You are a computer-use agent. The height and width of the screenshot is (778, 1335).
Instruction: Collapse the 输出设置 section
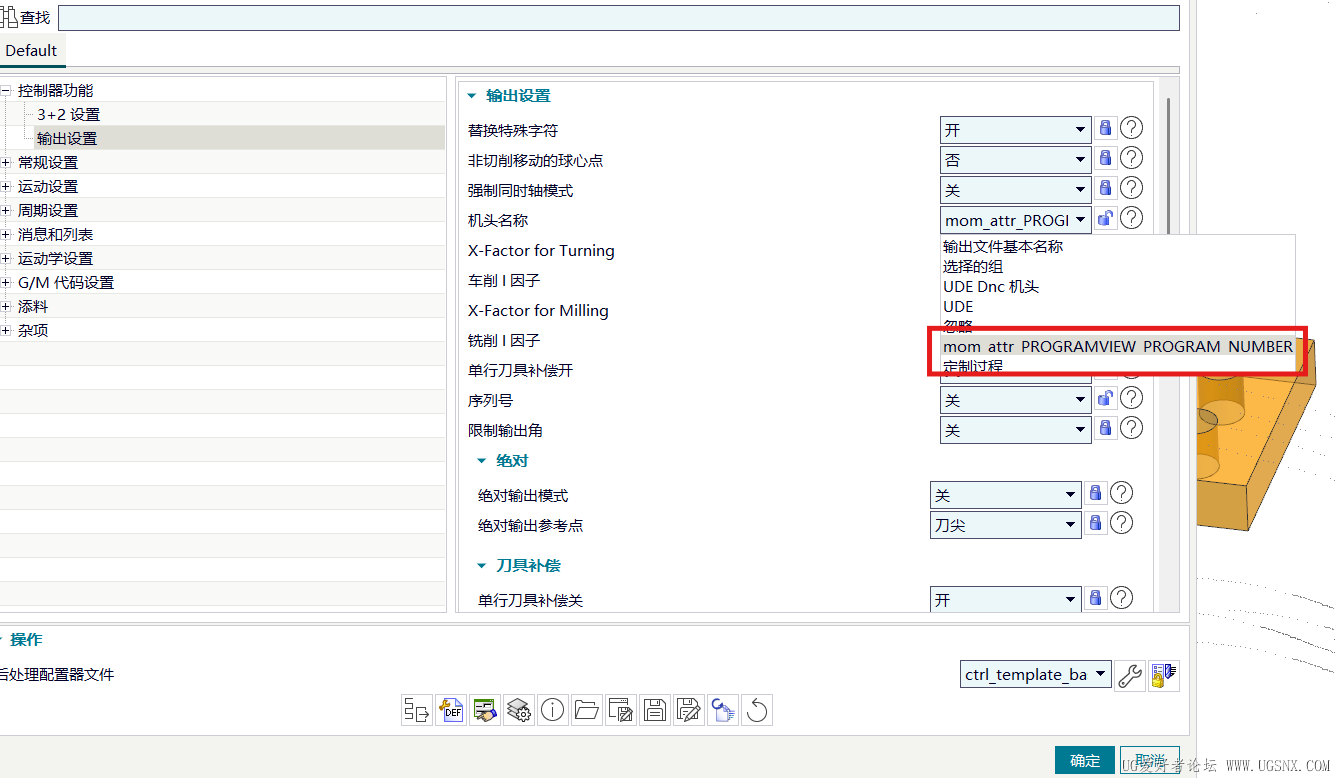472,96
